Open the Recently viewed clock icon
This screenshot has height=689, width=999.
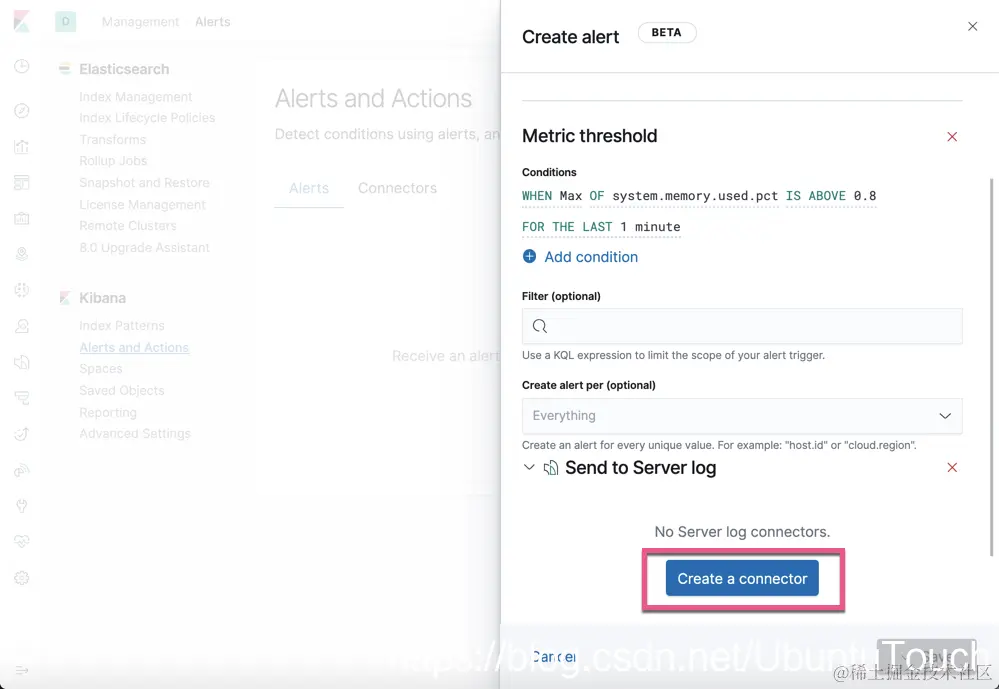click(22, 66)
